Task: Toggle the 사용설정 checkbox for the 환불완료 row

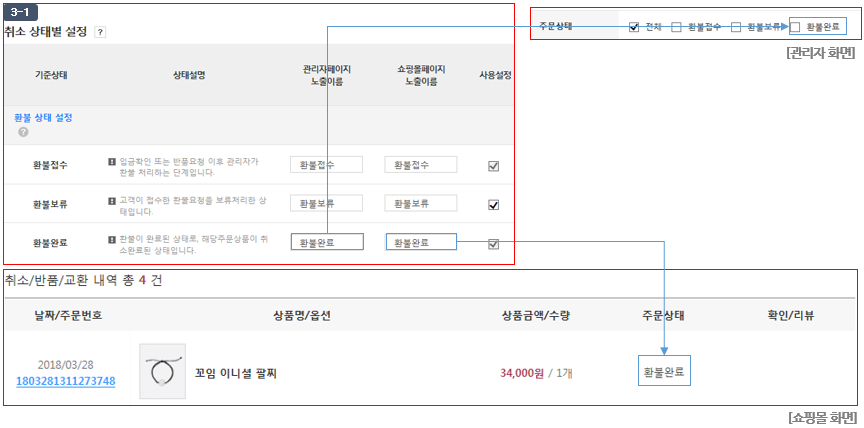Action: tap(494, 244)
